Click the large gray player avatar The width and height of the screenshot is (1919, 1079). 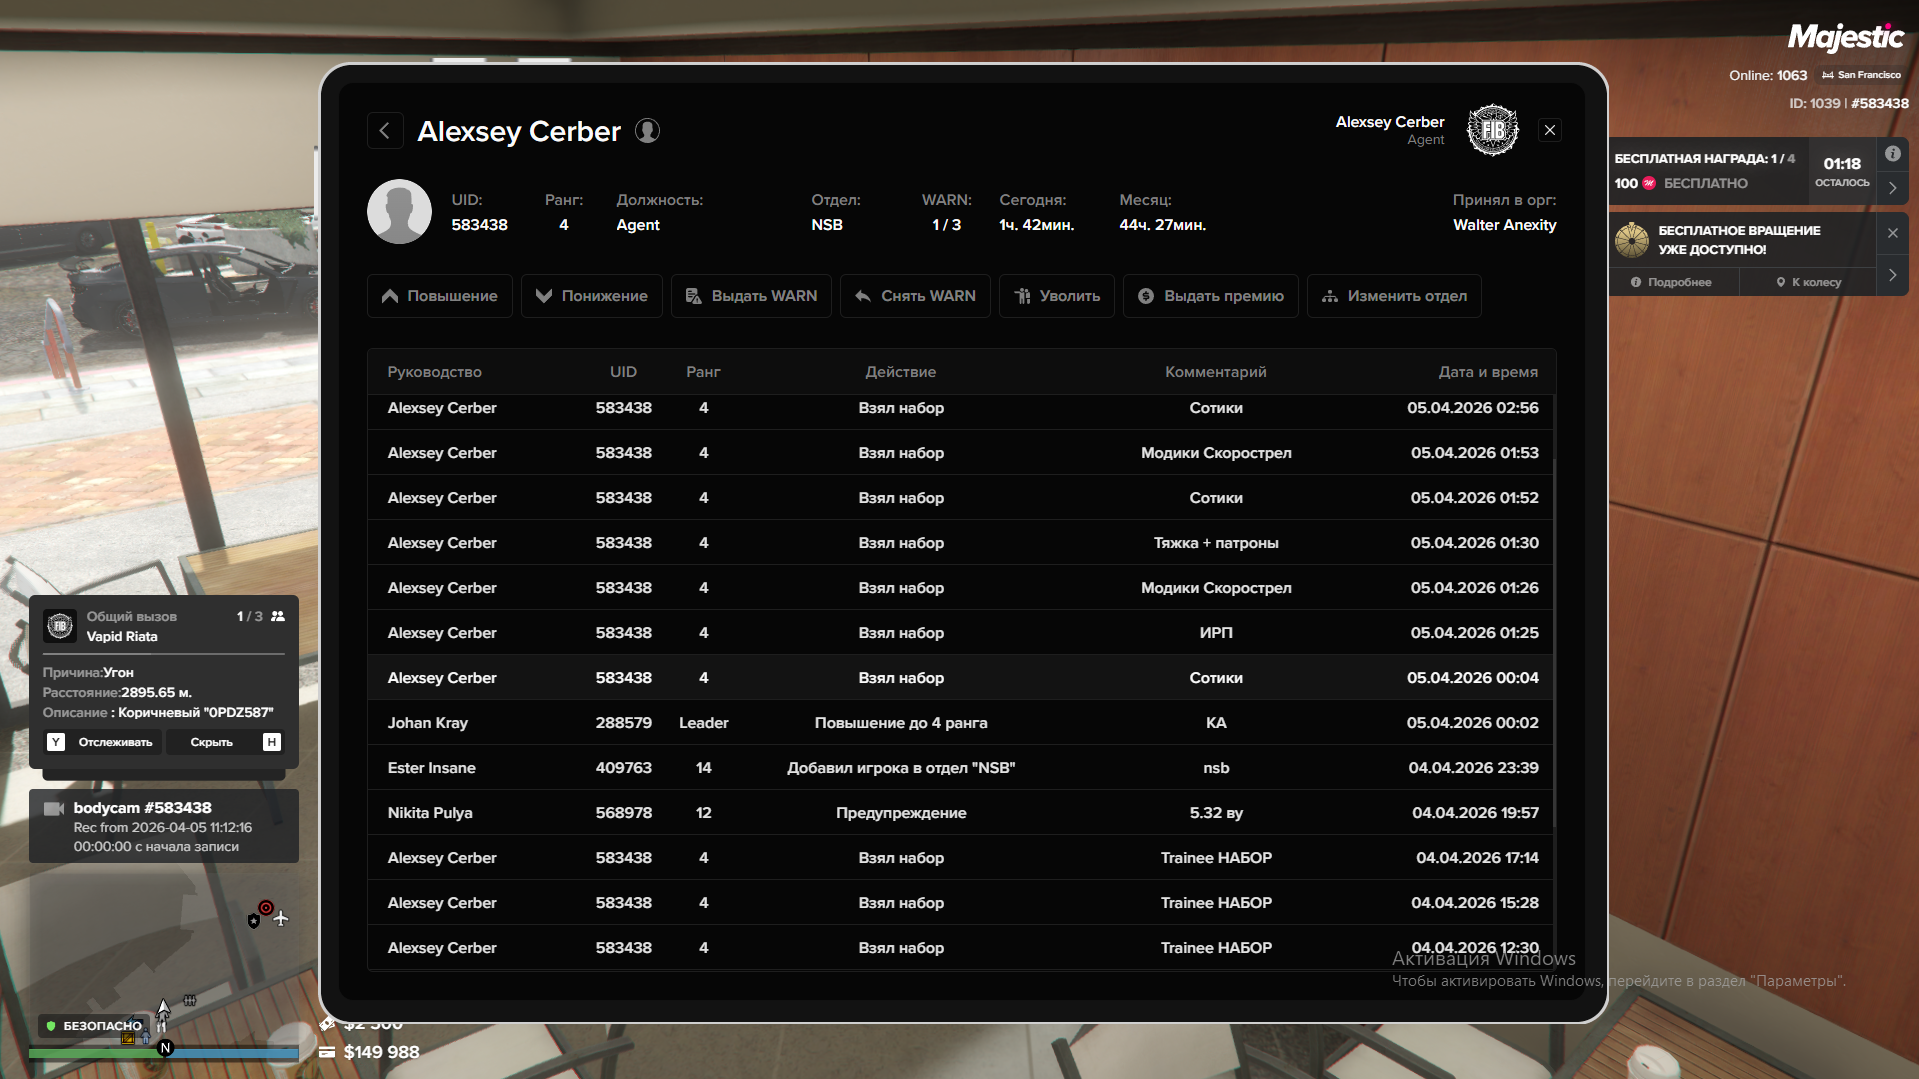(399, 212)
